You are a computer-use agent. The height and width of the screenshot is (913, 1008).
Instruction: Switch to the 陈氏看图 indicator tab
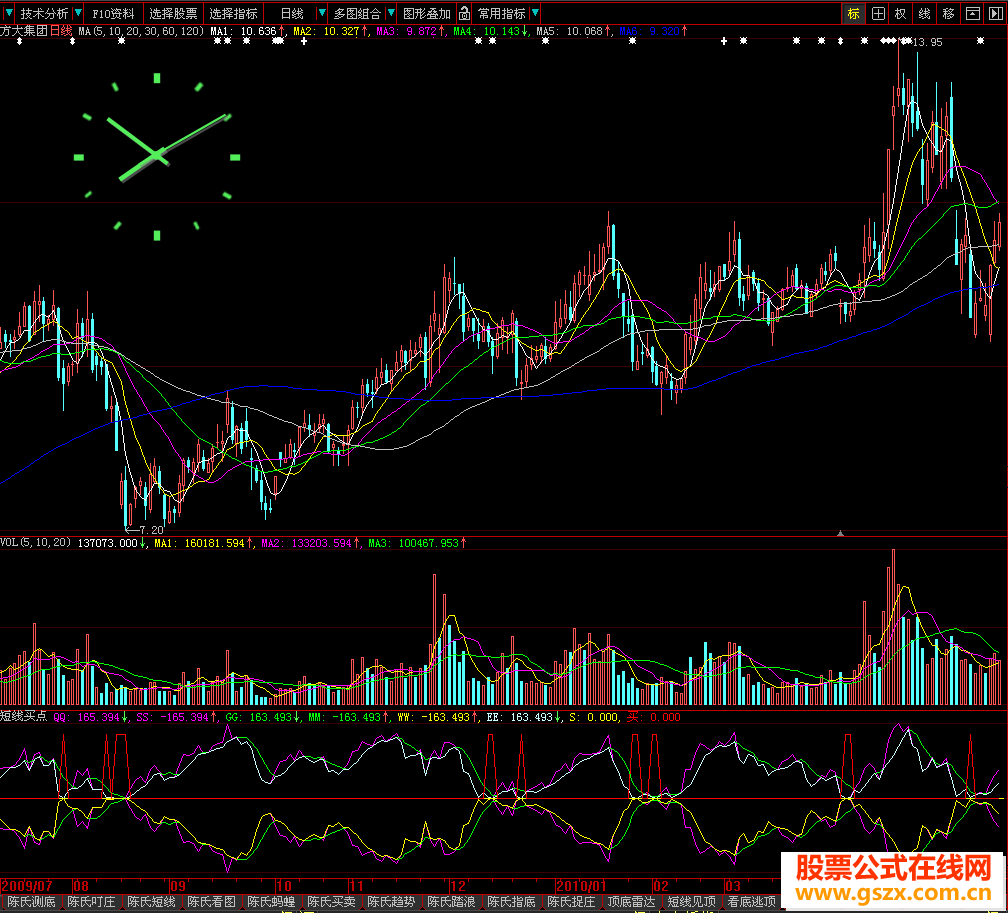pos(212,902)
